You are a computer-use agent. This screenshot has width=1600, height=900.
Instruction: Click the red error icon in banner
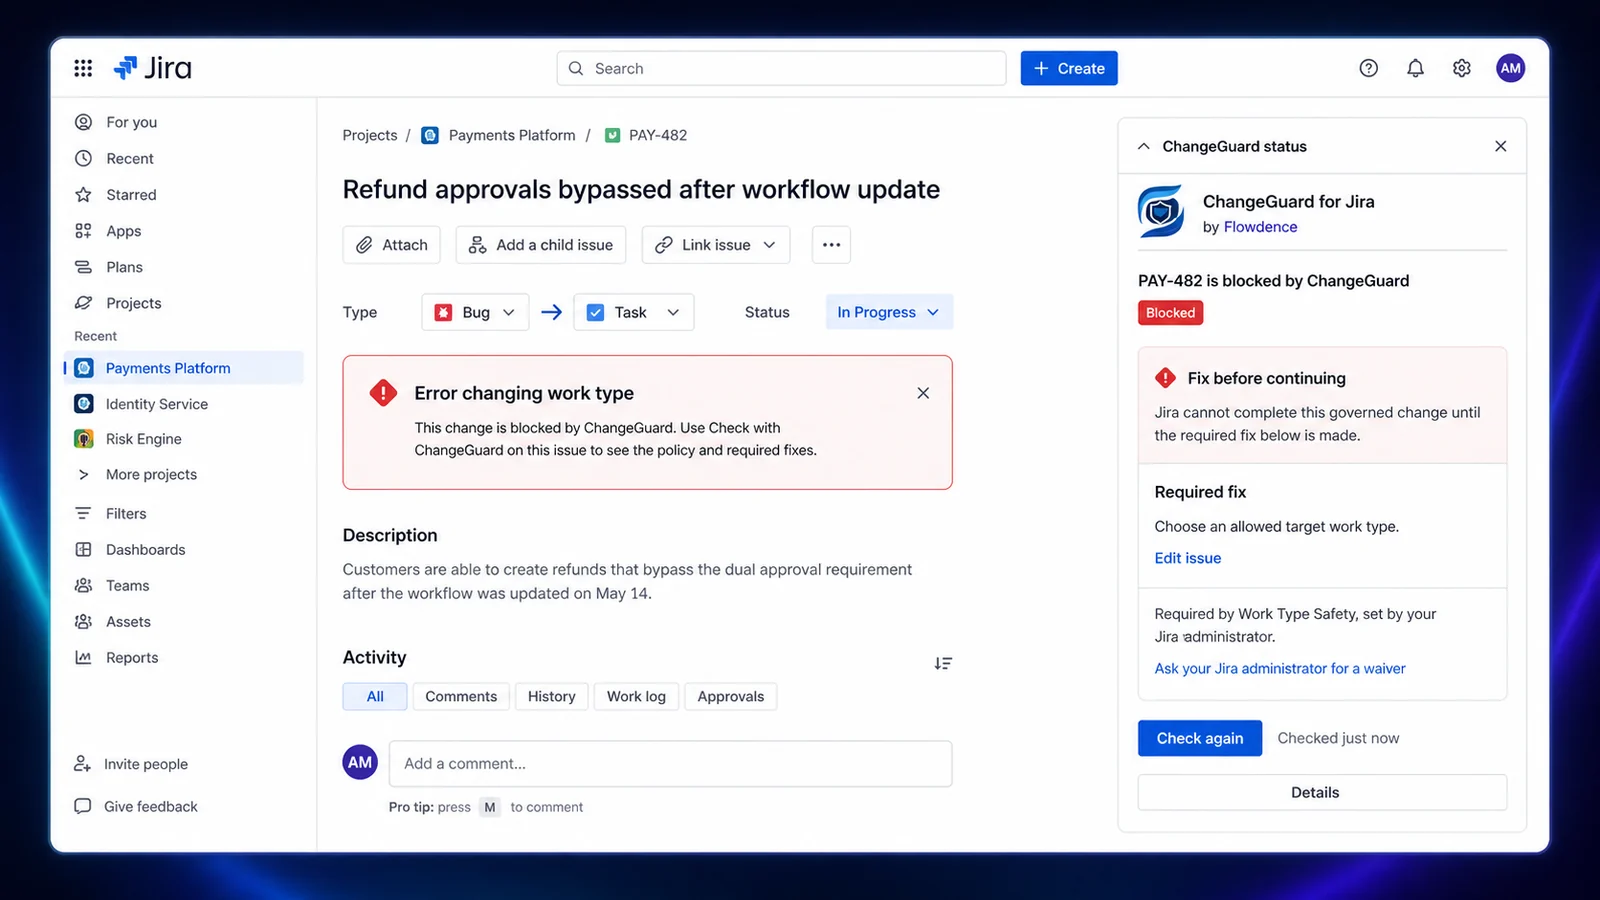(383, 393)
